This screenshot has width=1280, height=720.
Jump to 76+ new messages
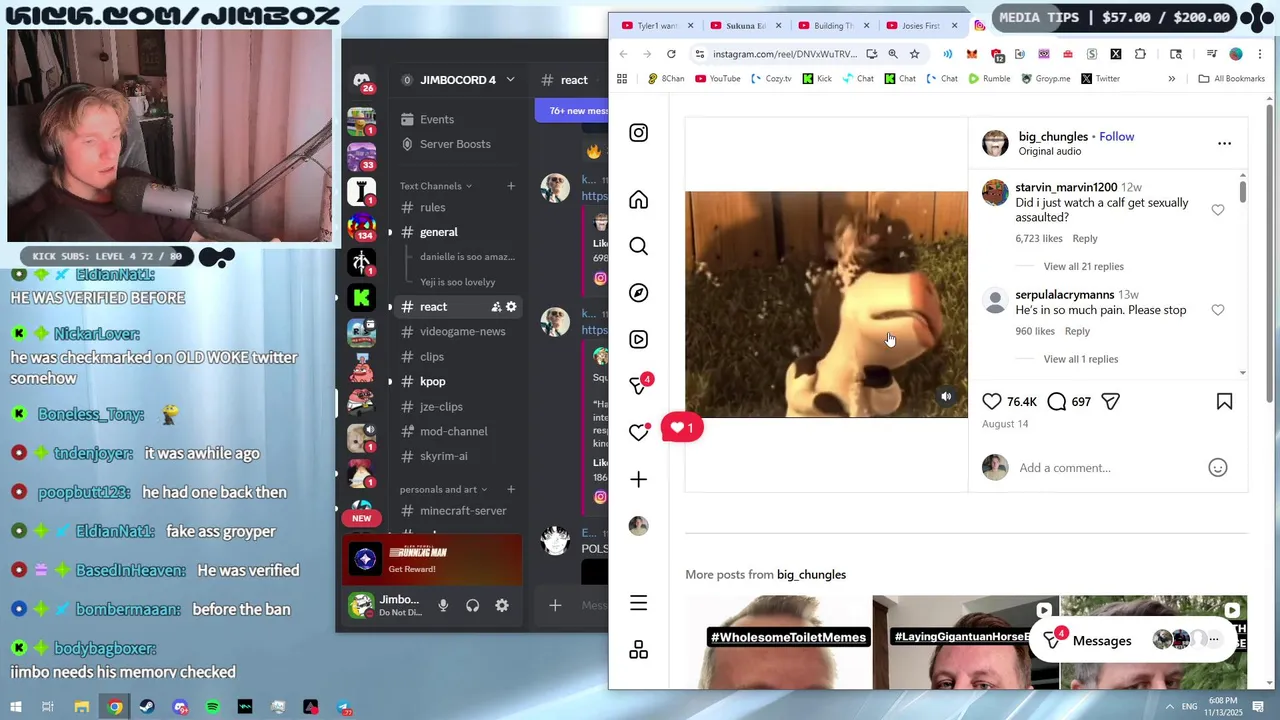(x=576, y=111)
